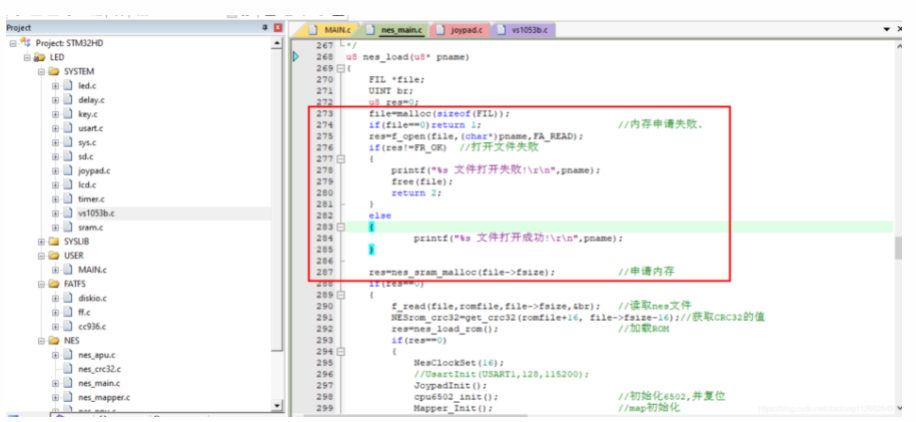This screenshot has height=422, width=916.
Task: Click line number 290 in the gutter
Action: coord(324,306)
